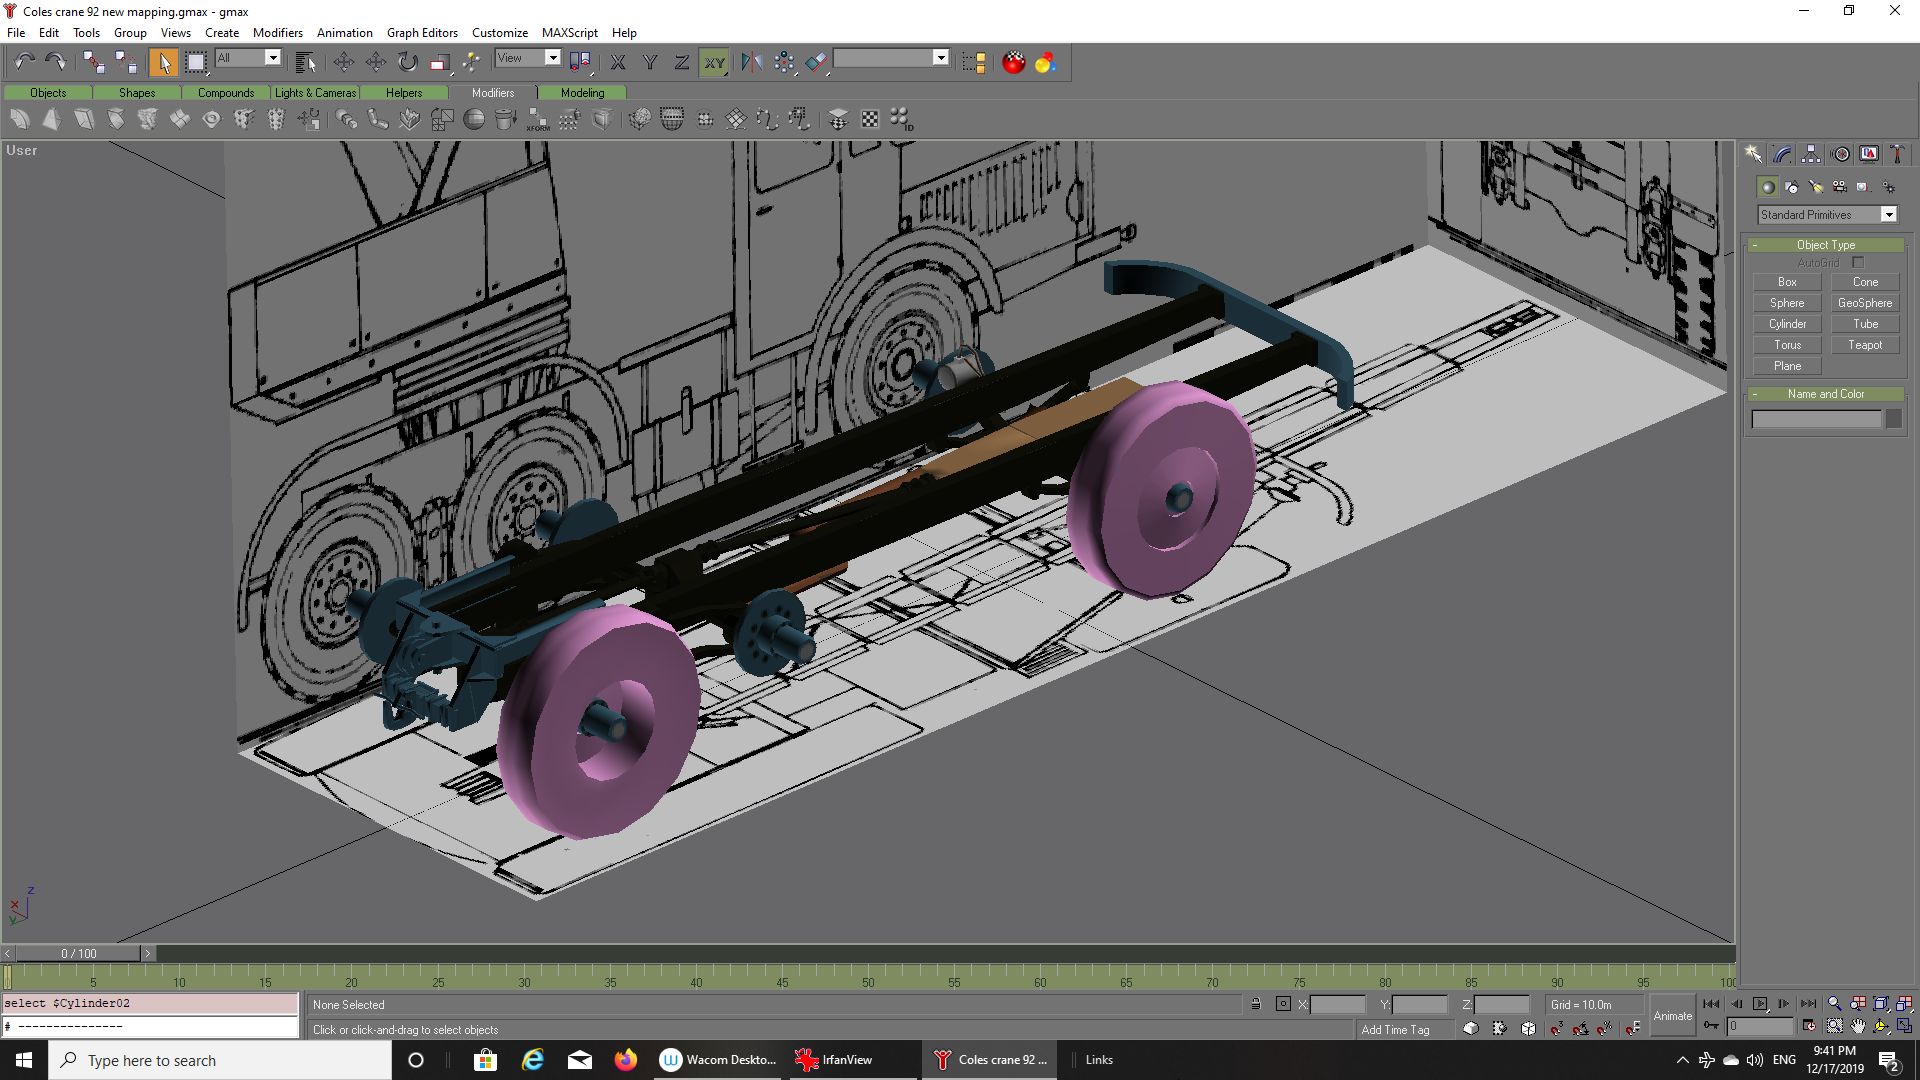
Task: Open the MAXScript menu
Action: point(569,33)
